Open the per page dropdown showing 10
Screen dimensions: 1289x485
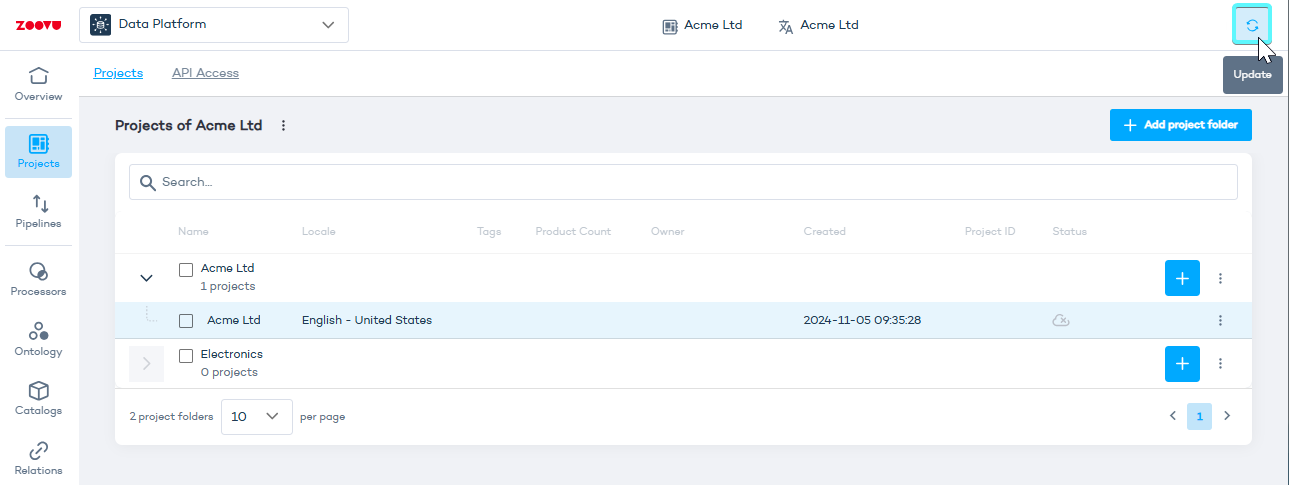pyautogui.click(x=257, y=417)
